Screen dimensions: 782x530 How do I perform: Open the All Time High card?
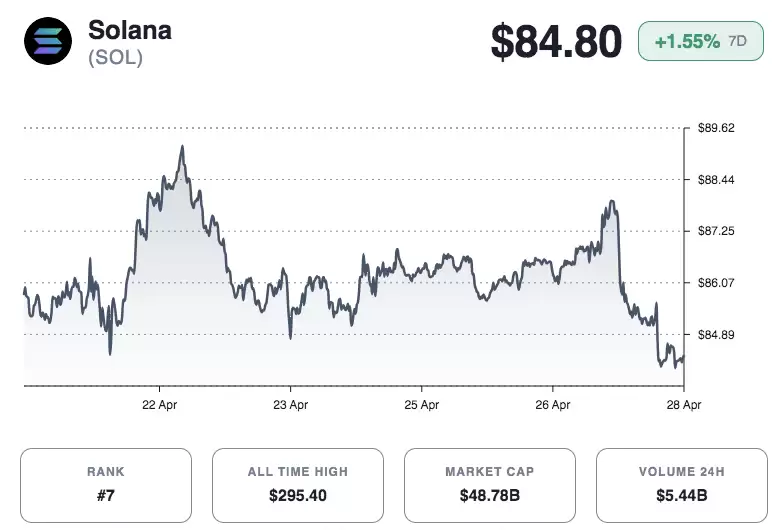pos(298,485)
